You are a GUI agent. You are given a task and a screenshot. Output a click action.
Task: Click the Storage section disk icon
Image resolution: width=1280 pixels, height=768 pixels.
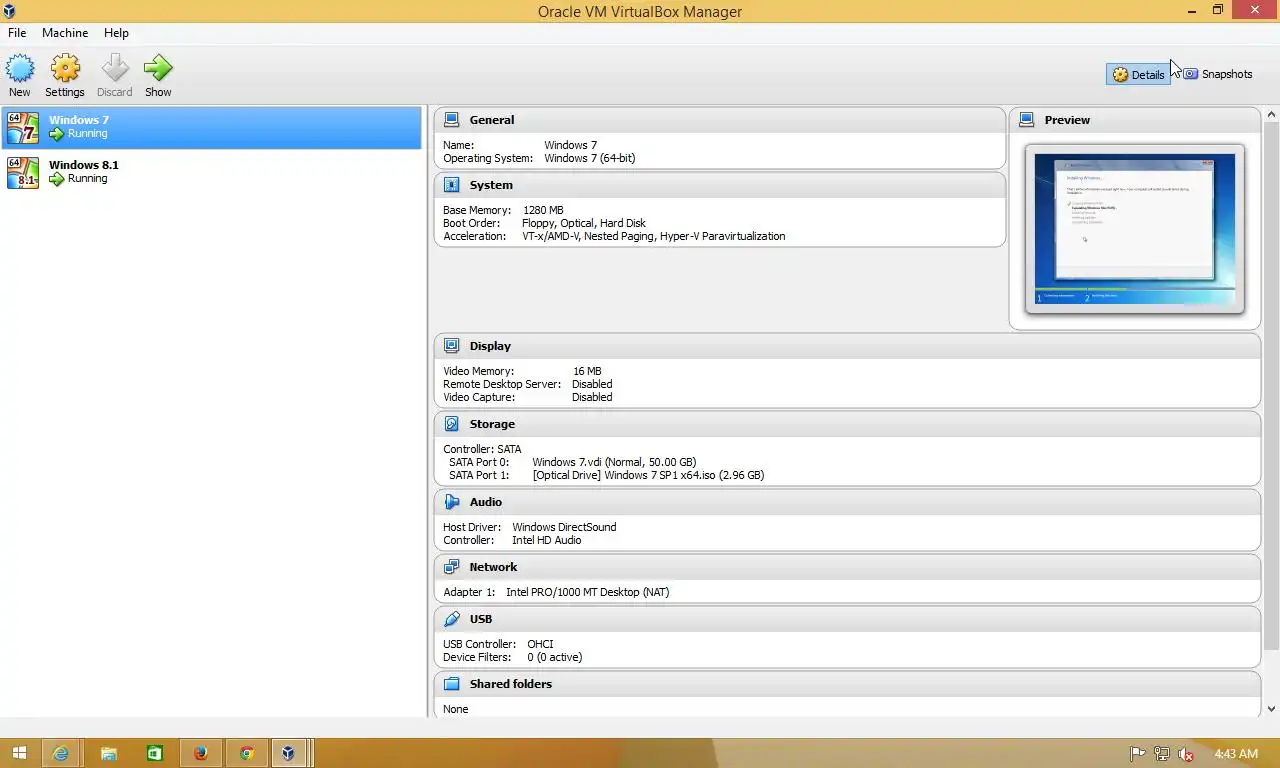(x=452, y=424)
